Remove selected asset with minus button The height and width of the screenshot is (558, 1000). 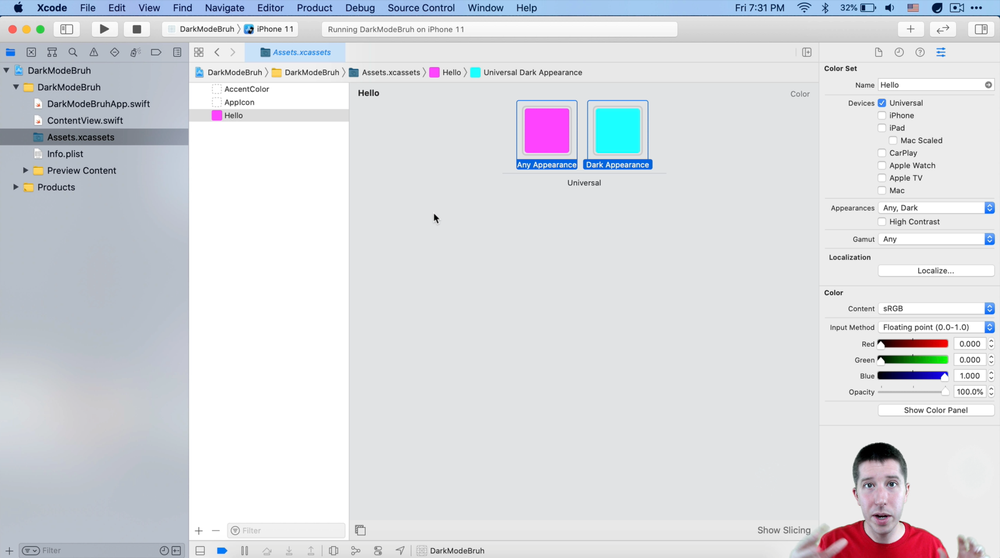(x=216, y=531)
